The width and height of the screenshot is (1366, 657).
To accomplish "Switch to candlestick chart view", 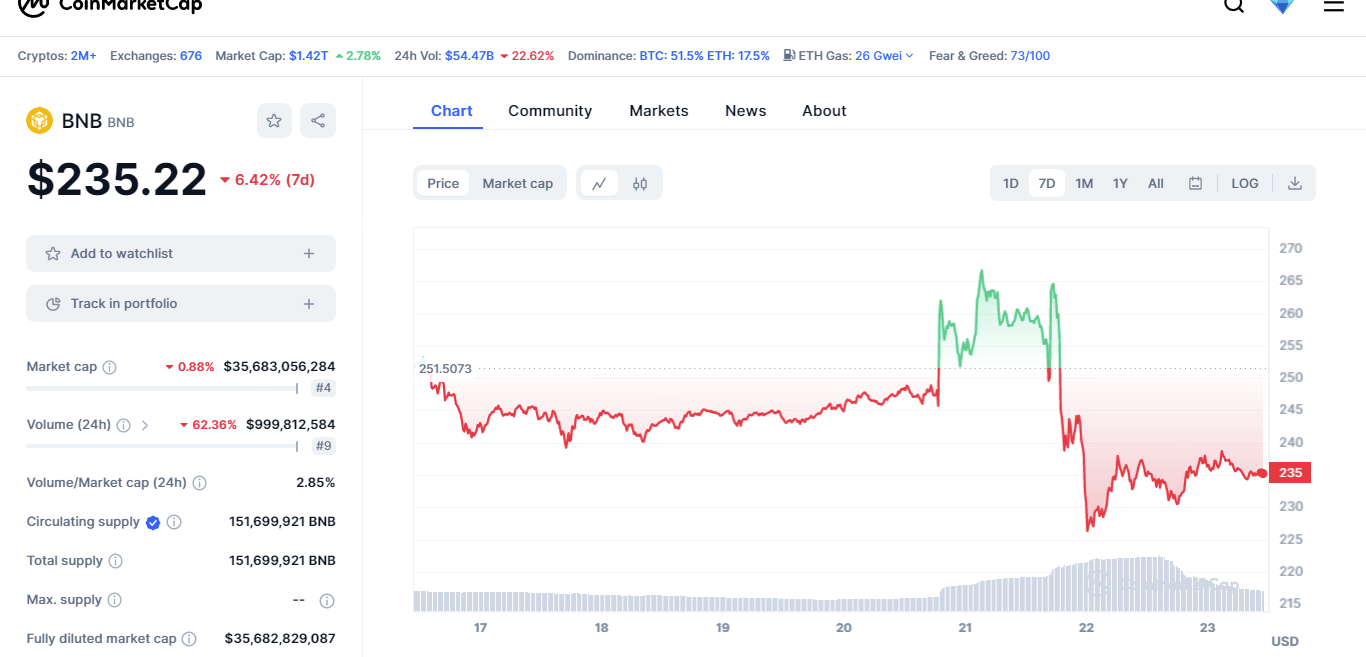I will point(640,183).
